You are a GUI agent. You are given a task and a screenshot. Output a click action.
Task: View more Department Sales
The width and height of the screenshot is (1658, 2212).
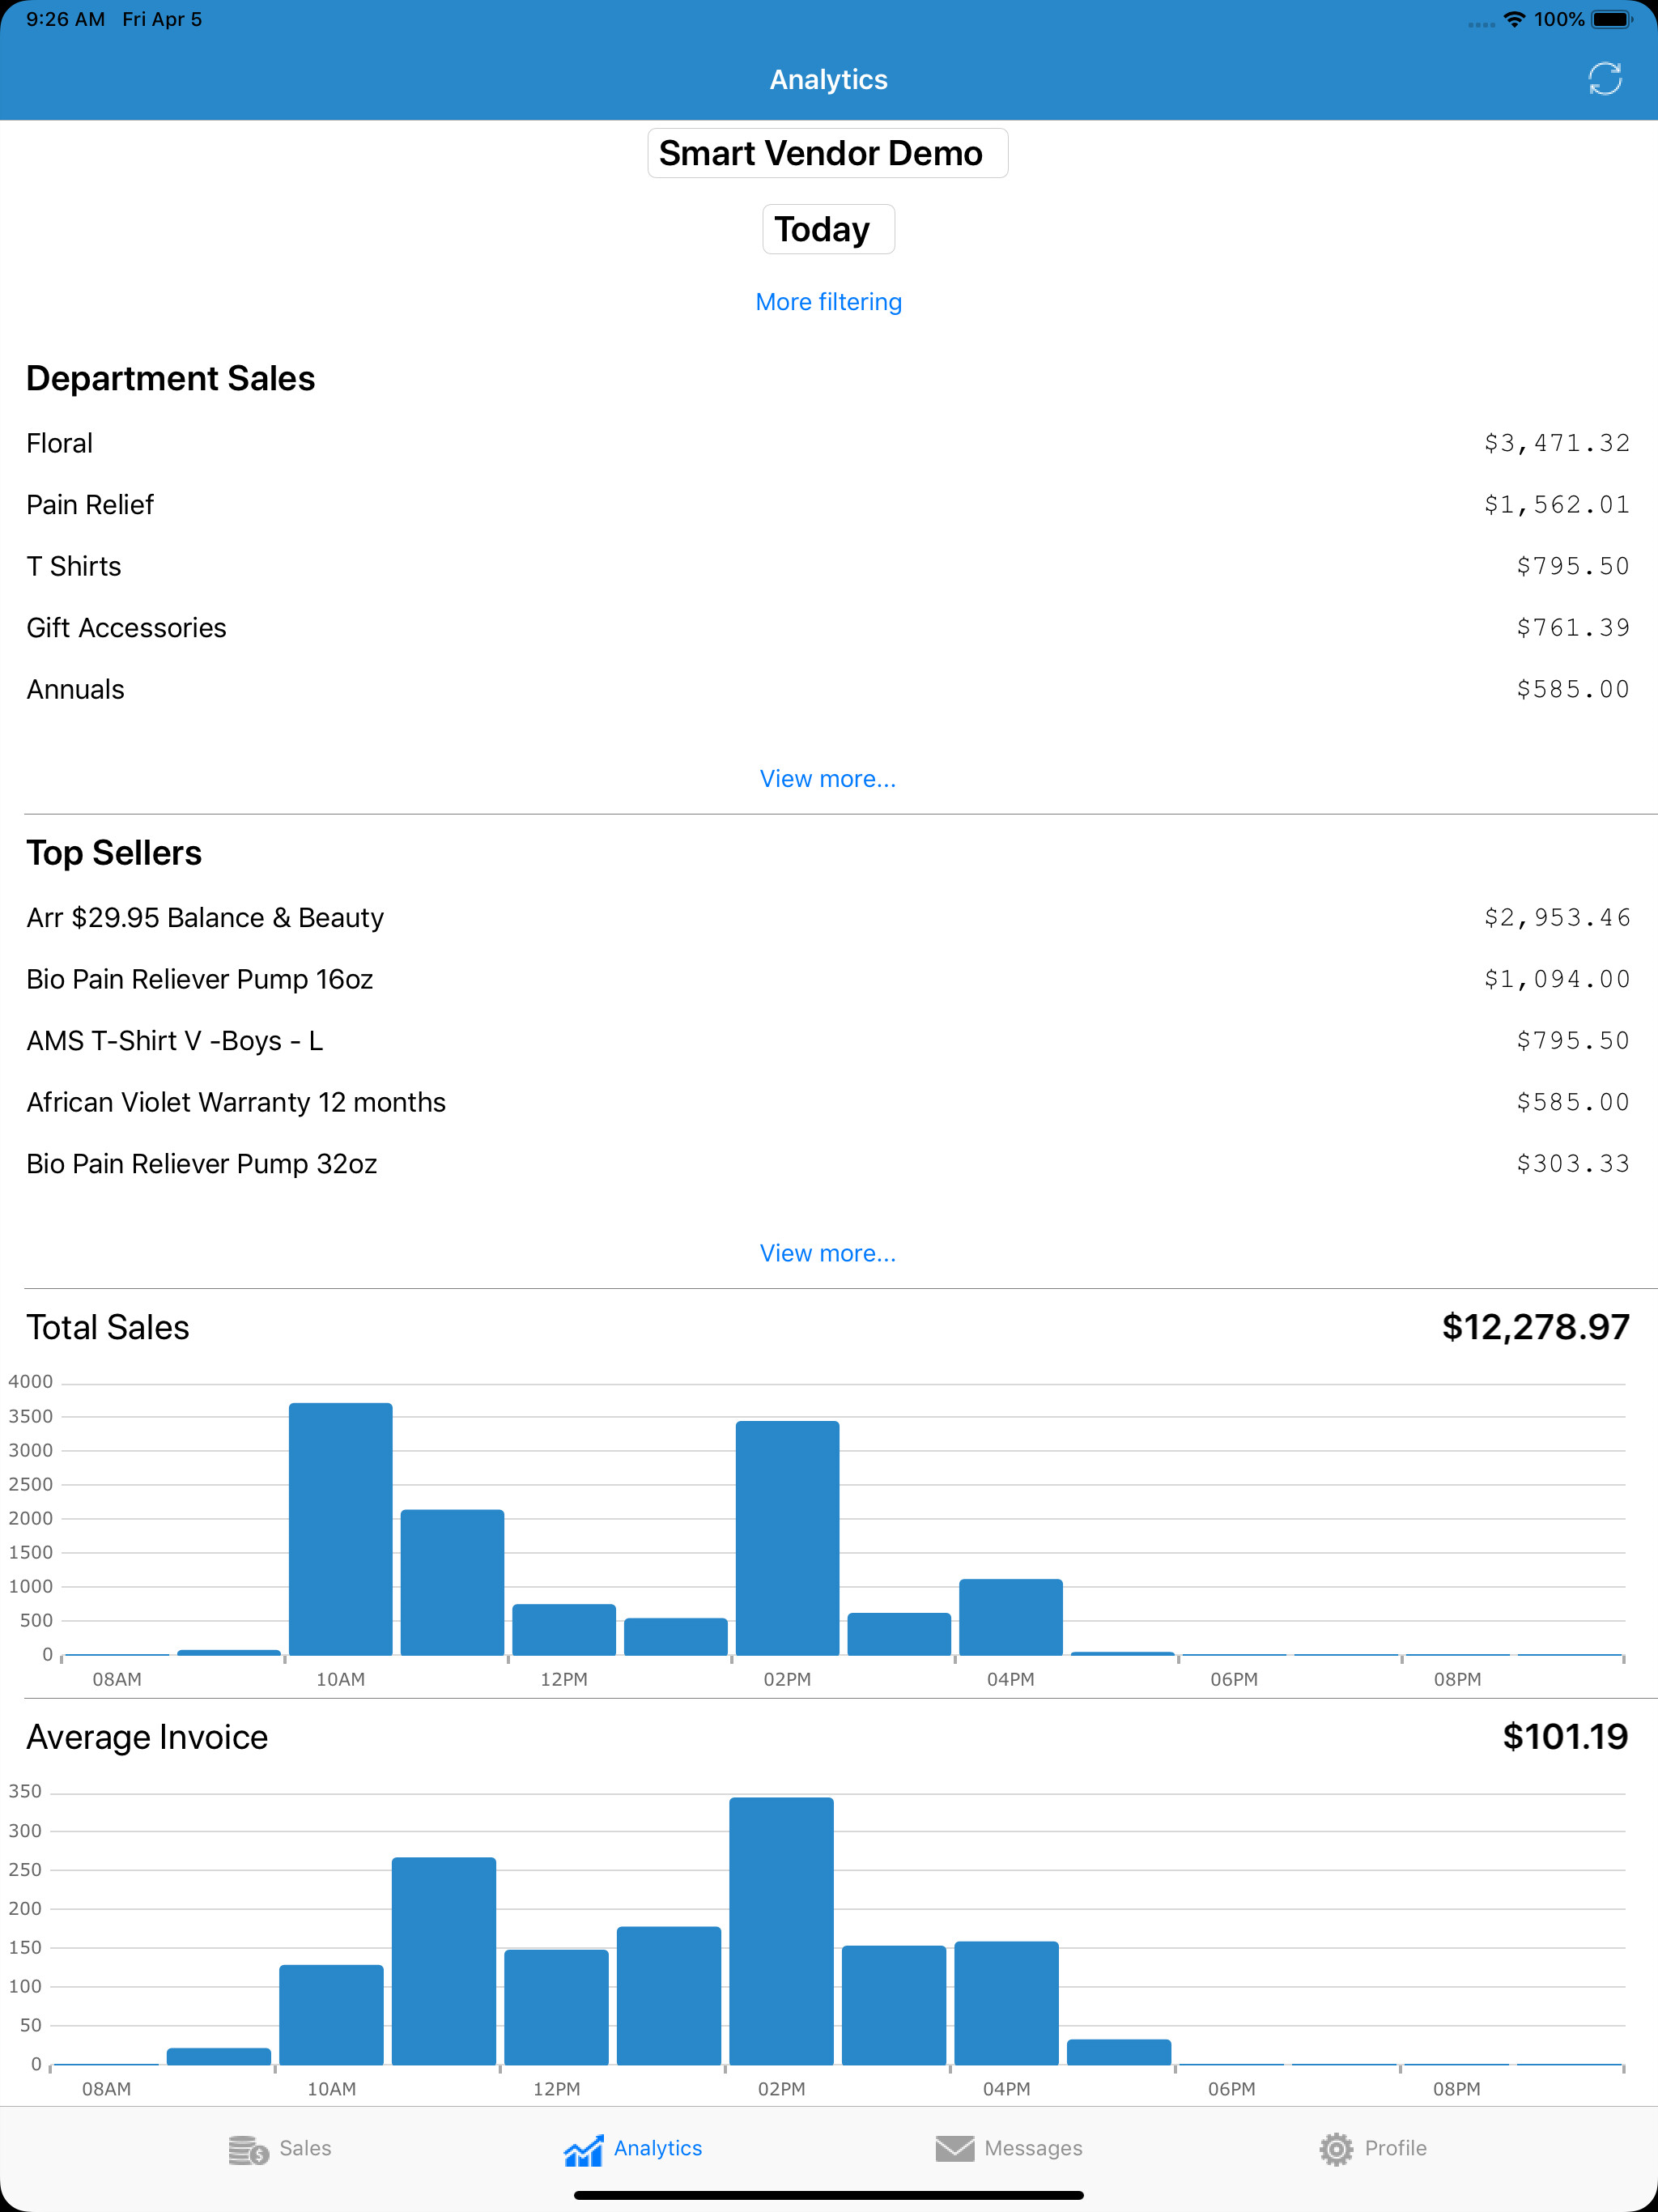(x=828, y=779)
